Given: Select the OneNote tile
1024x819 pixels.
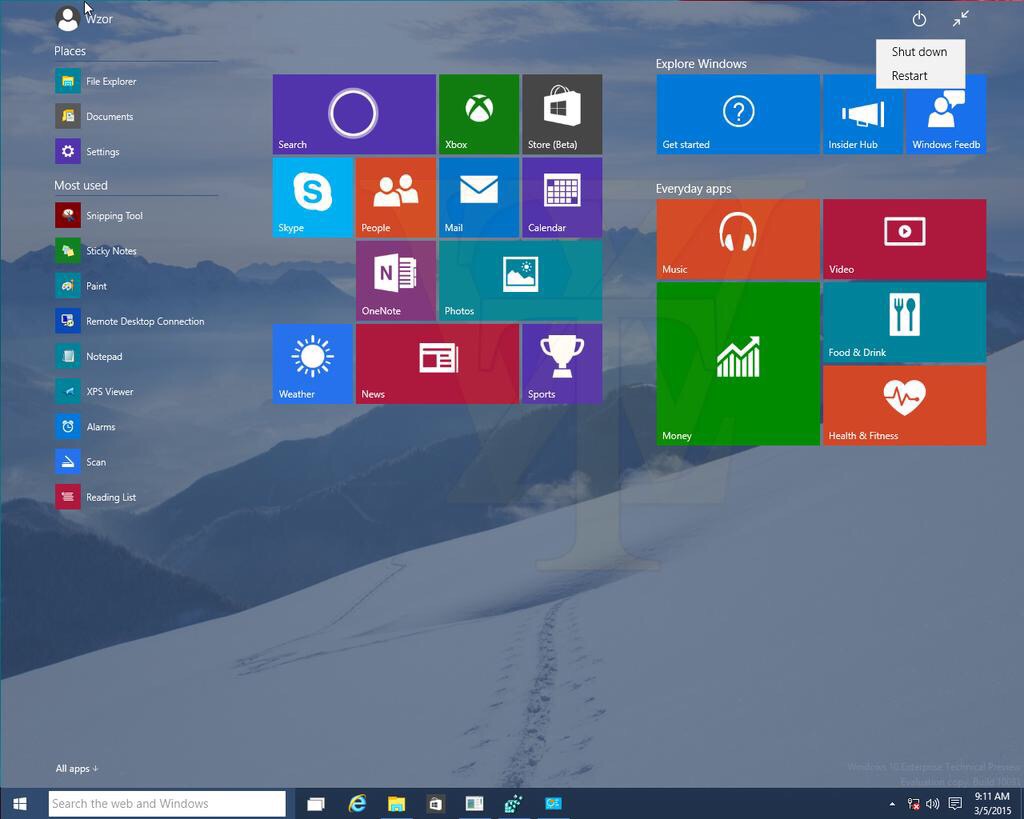Looking at the screenshot, I should (x=395, y=280).
